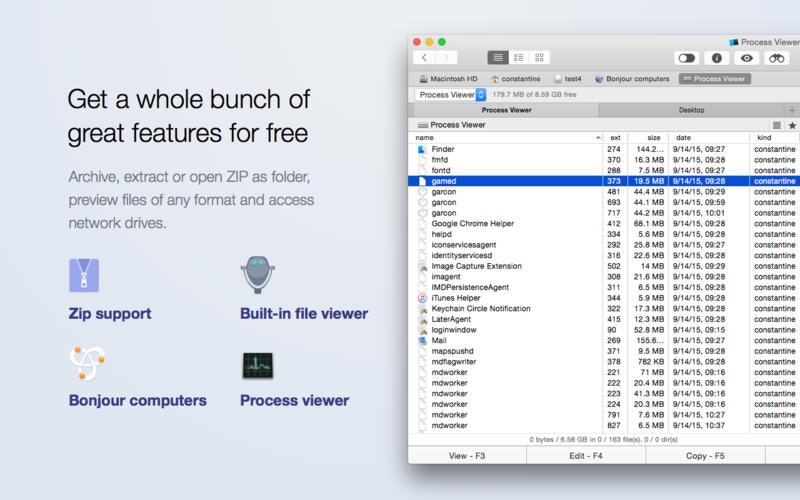Open the Macintosh HD drive

coord(448,79)
